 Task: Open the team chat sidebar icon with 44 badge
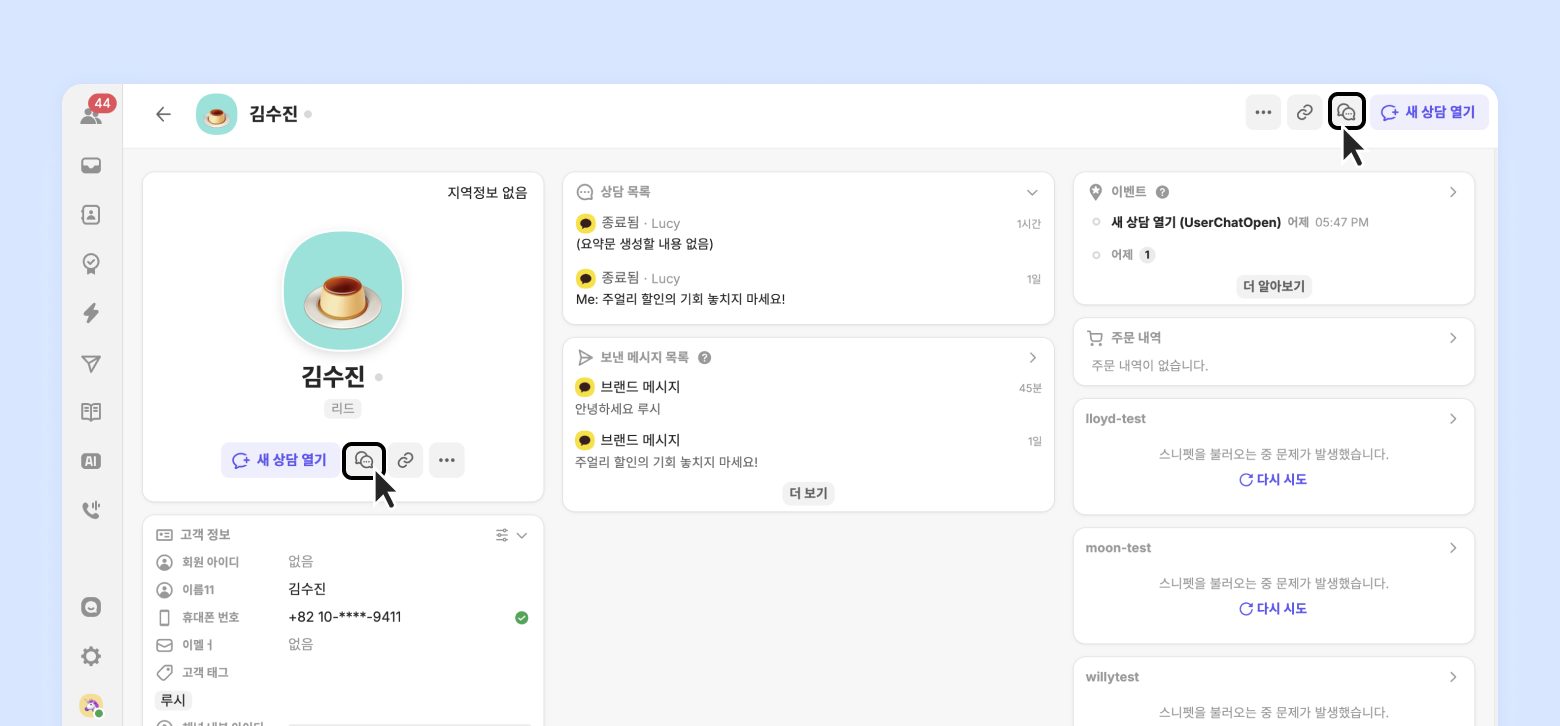(x=92, y=115)
